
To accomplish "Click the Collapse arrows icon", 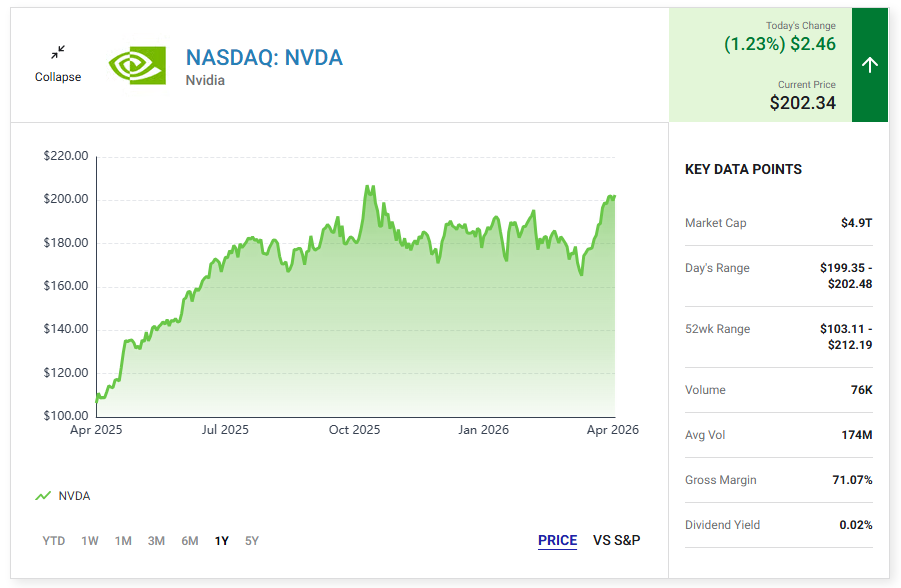I will click(58, 52).
